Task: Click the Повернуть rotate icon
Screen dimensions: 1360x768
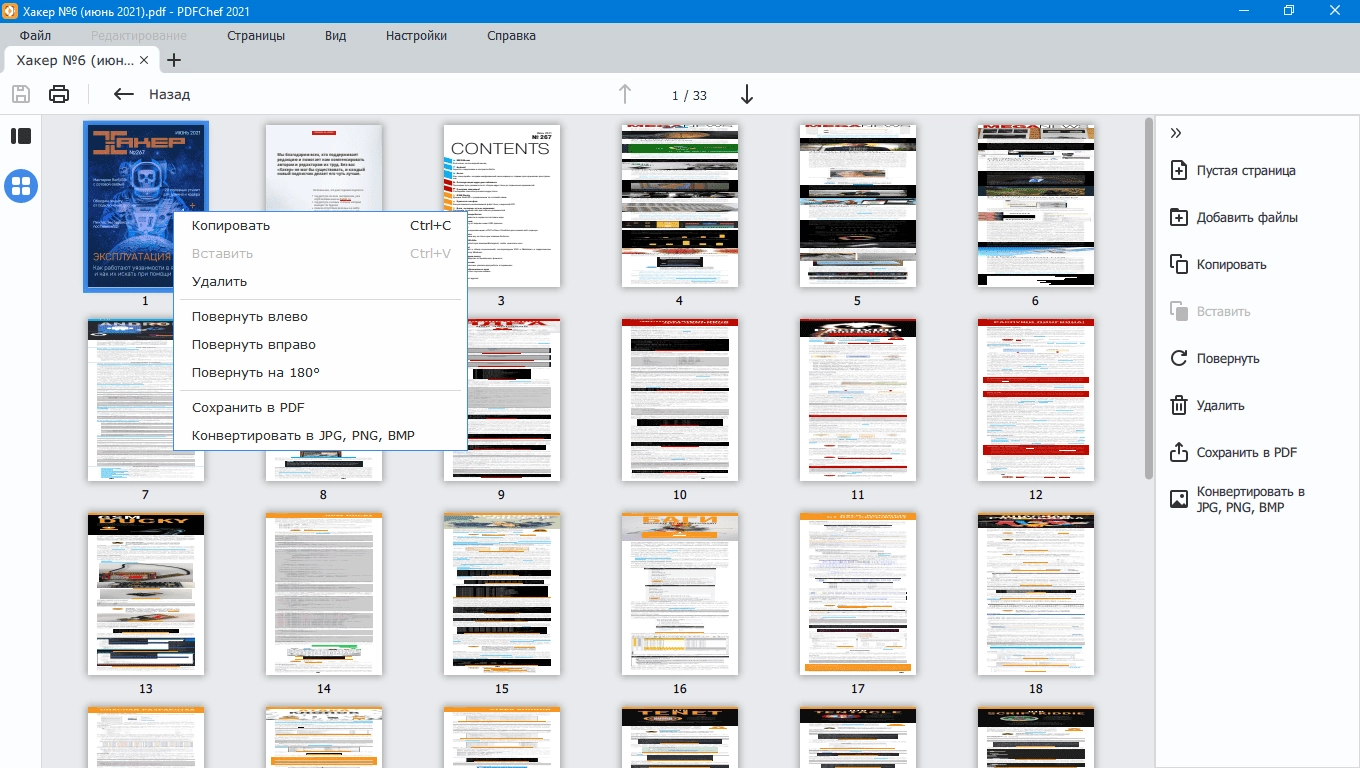Action: tap(1178, 358)
